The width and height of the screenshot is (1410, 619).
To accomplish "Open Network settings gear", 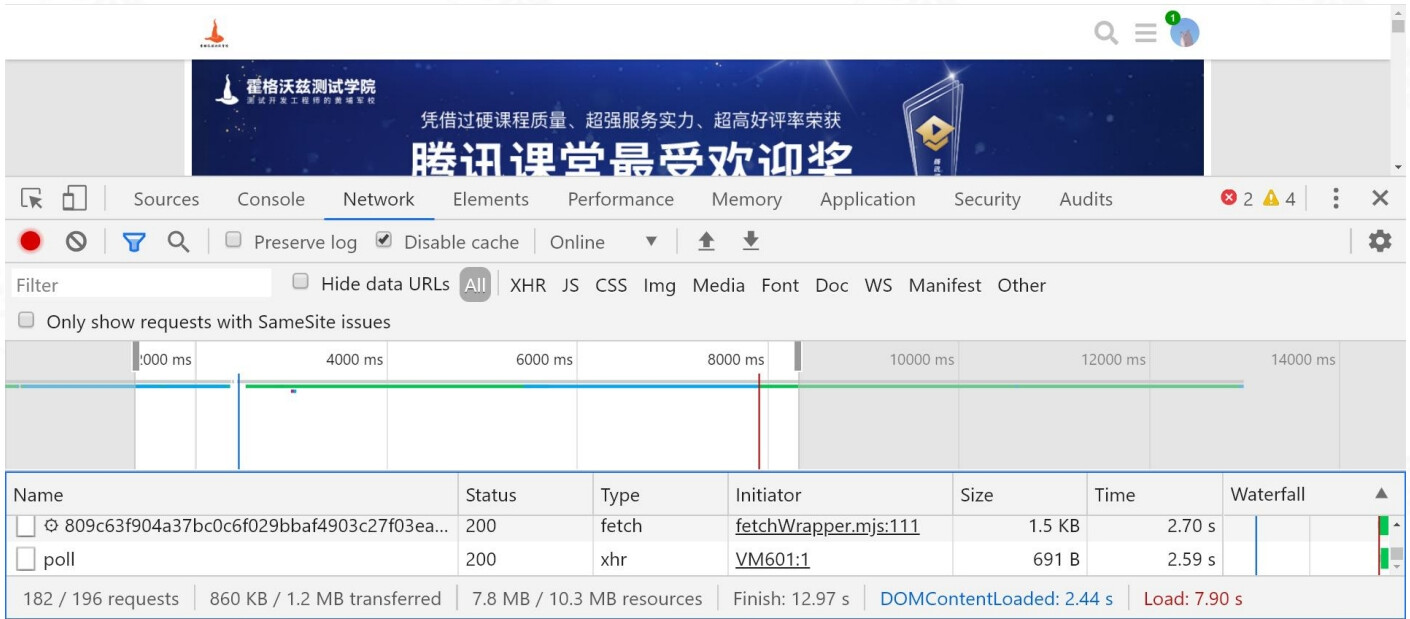I will click(1380, 241).
